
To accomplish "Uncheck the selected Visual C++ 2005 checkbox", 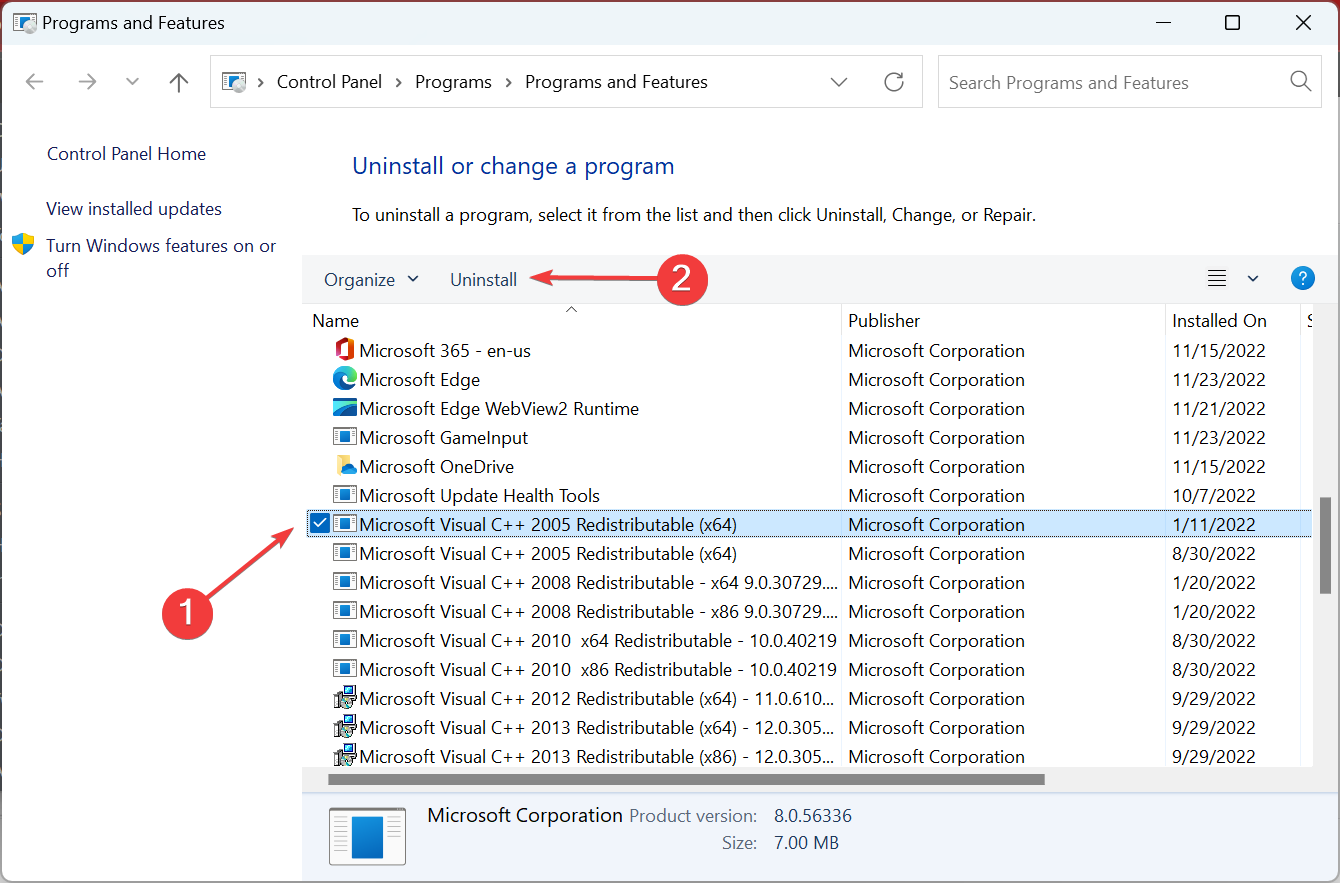I will tap(319, 524).
